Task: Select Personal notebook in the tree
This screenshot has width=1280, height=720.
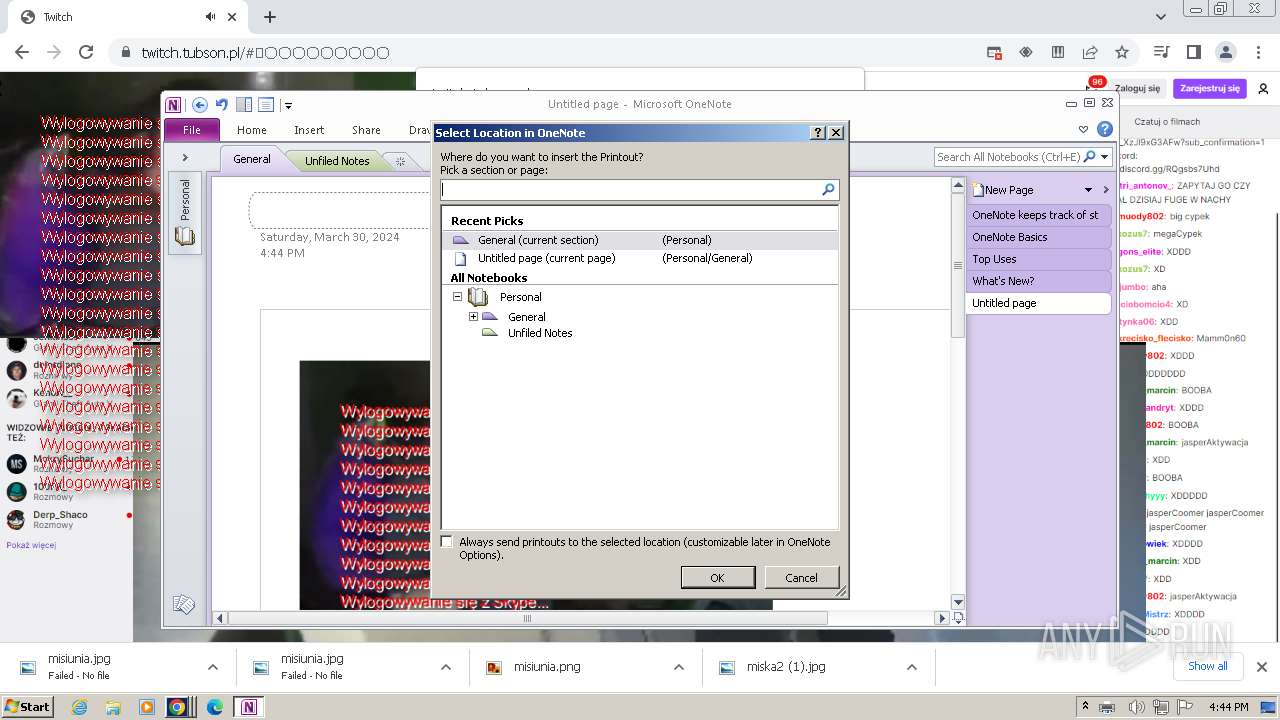Action: [520, 297]
